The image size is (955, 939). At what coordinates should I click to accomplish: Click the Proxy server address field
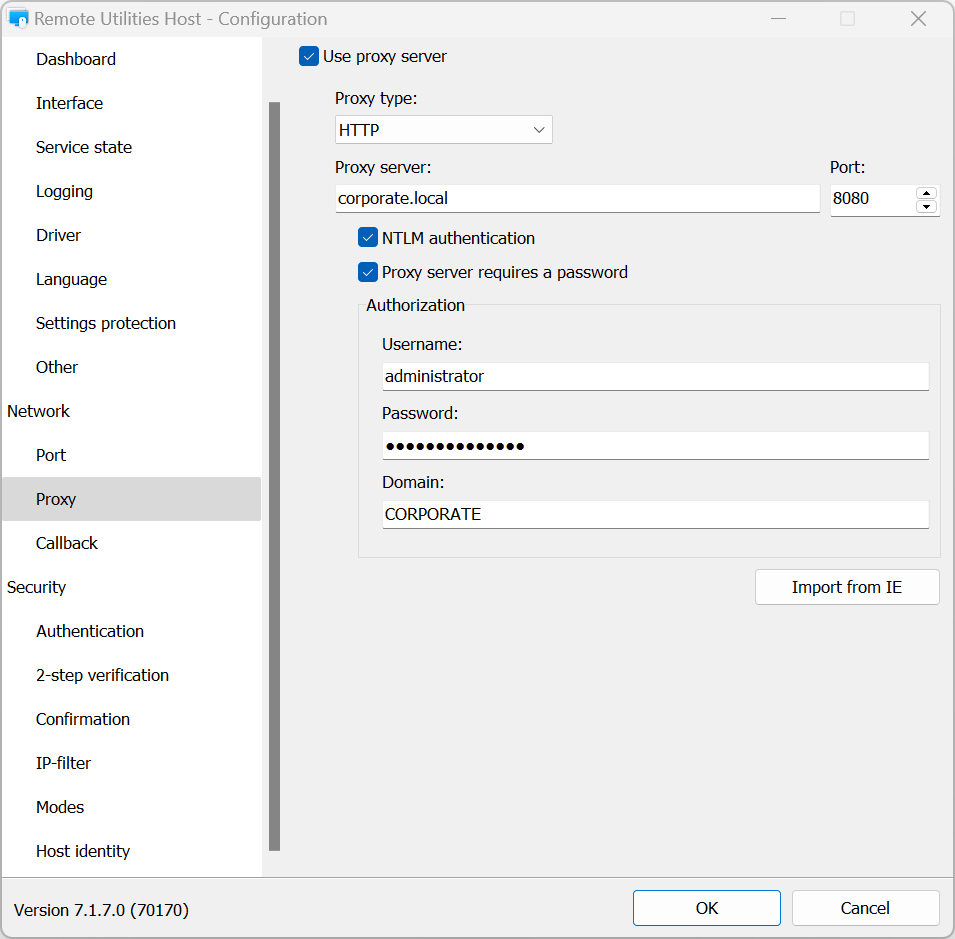[577, 198]
